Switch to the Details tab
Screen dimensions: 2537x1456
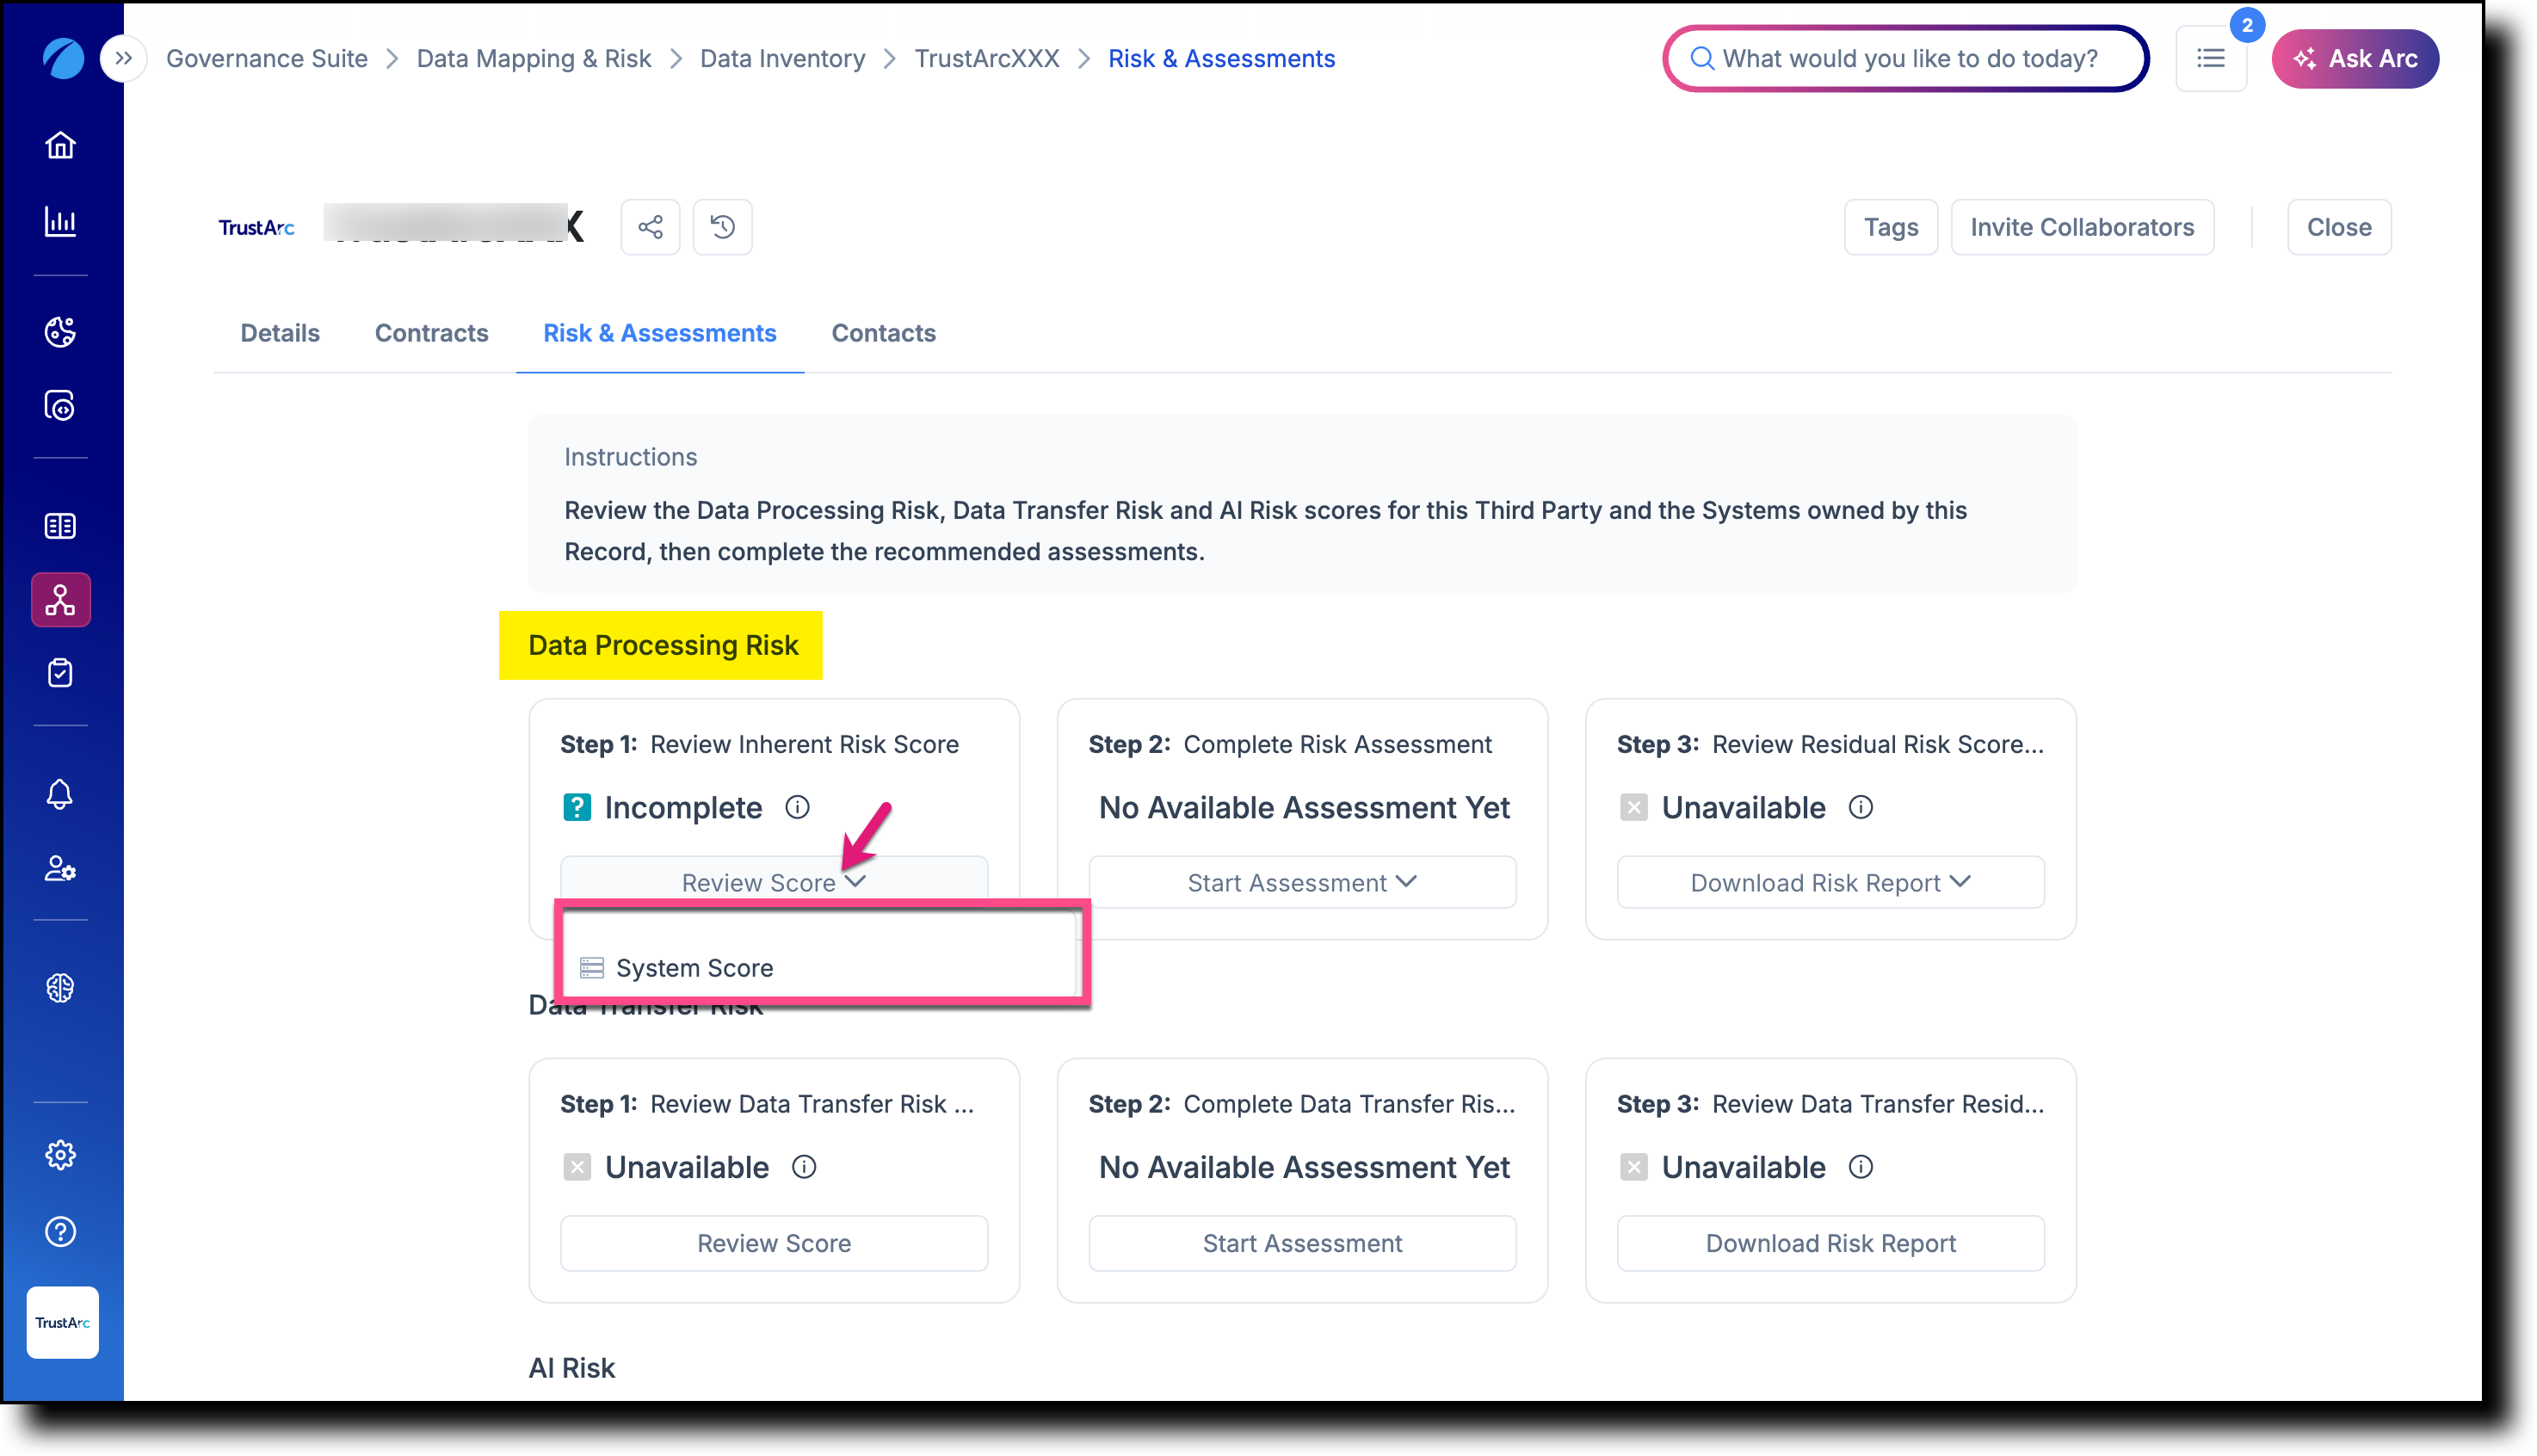pos(280,333)
